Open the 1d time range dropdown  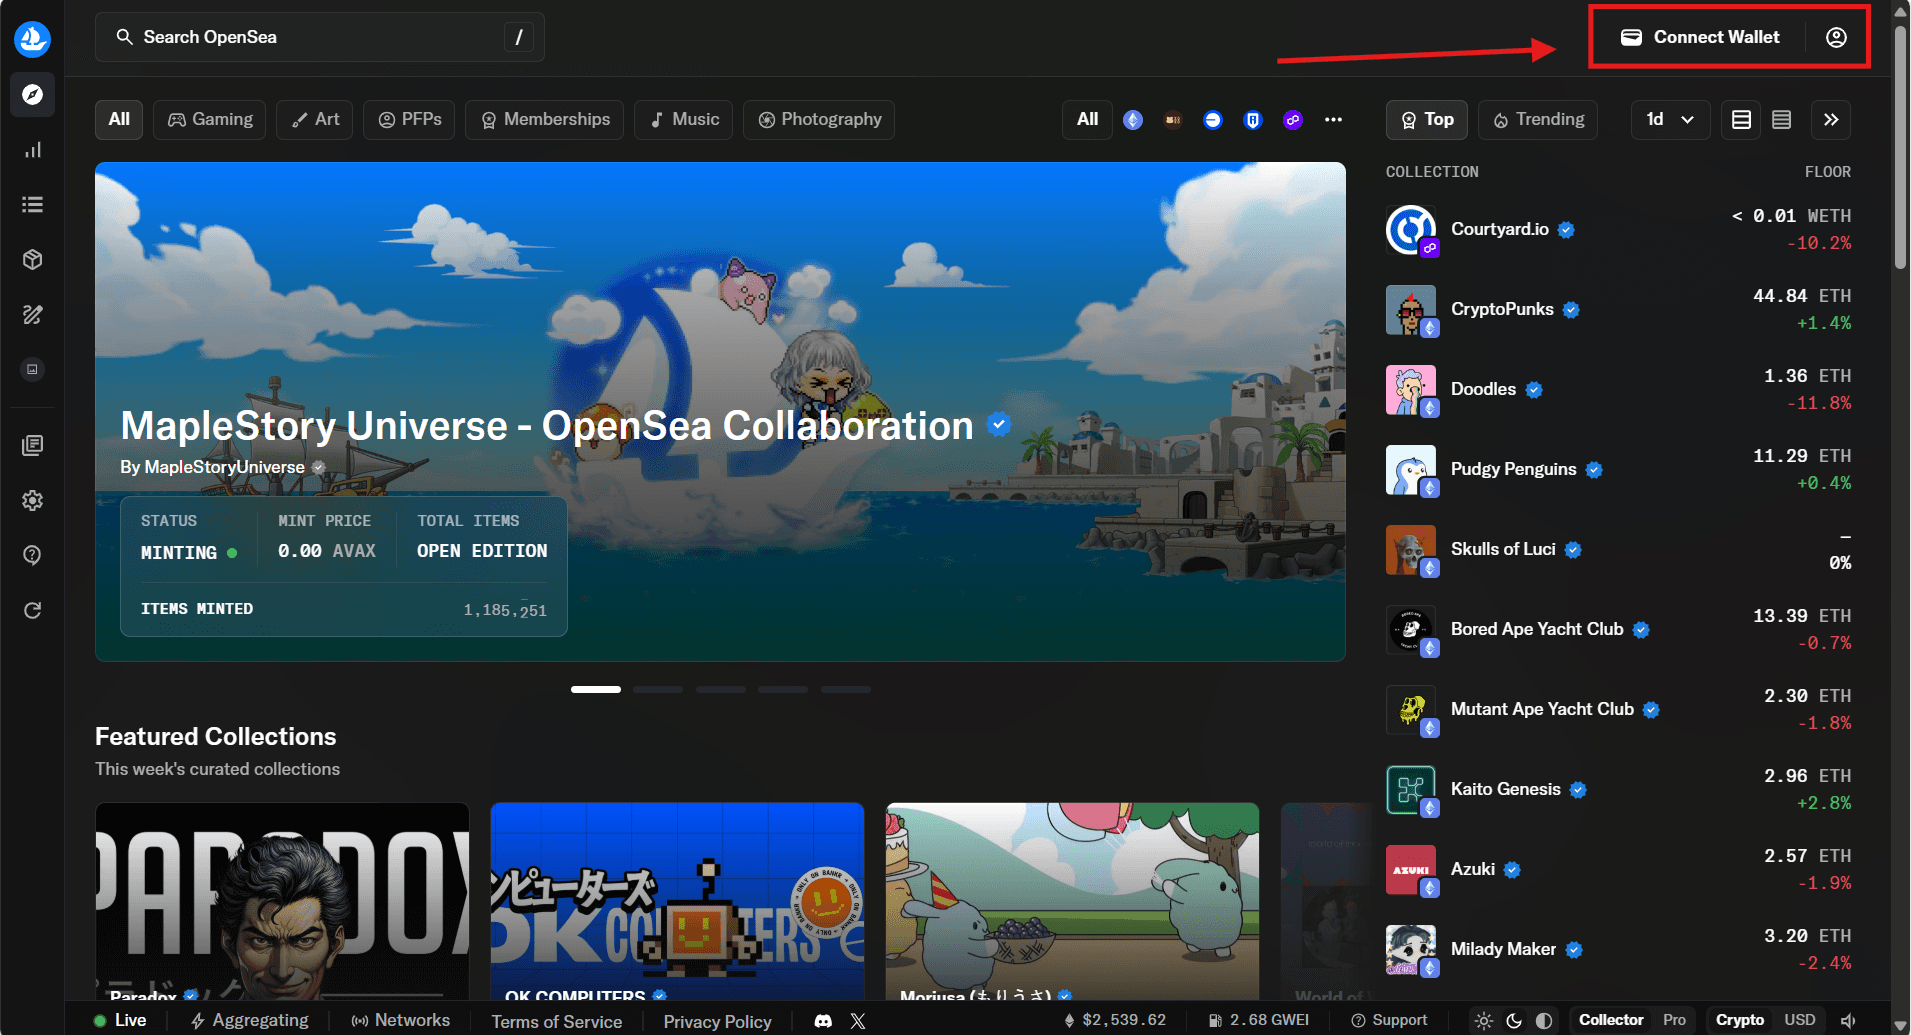tap(1670, 120)
